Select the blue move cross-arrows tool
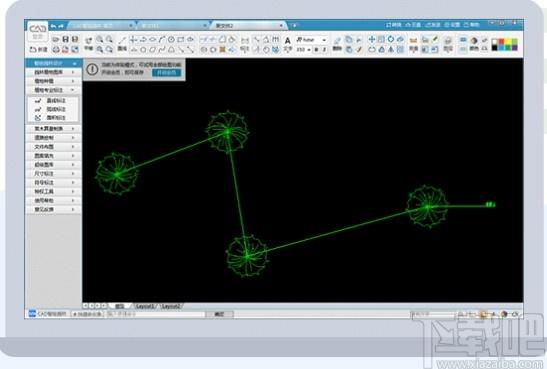Screen dimensions: 547x369 [x=372, y=39]
